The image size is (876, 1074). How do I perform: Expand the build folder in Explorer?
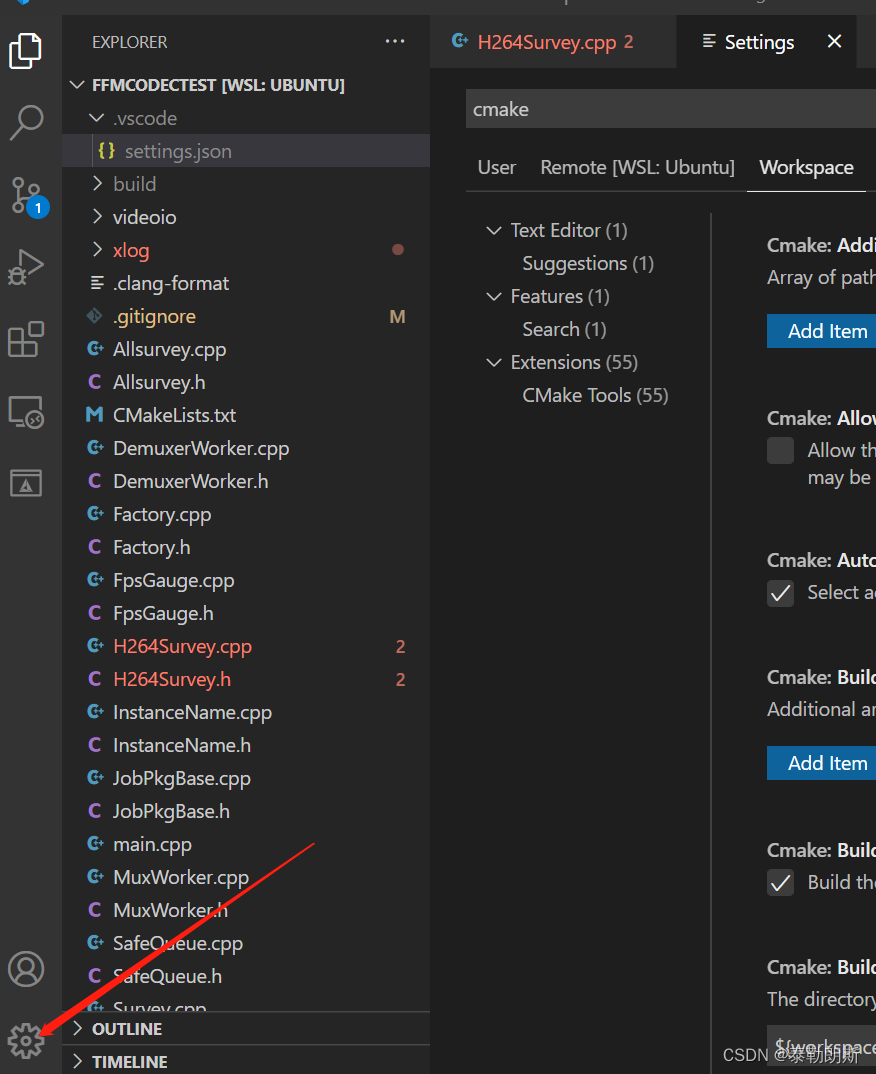tap(97, 183)
